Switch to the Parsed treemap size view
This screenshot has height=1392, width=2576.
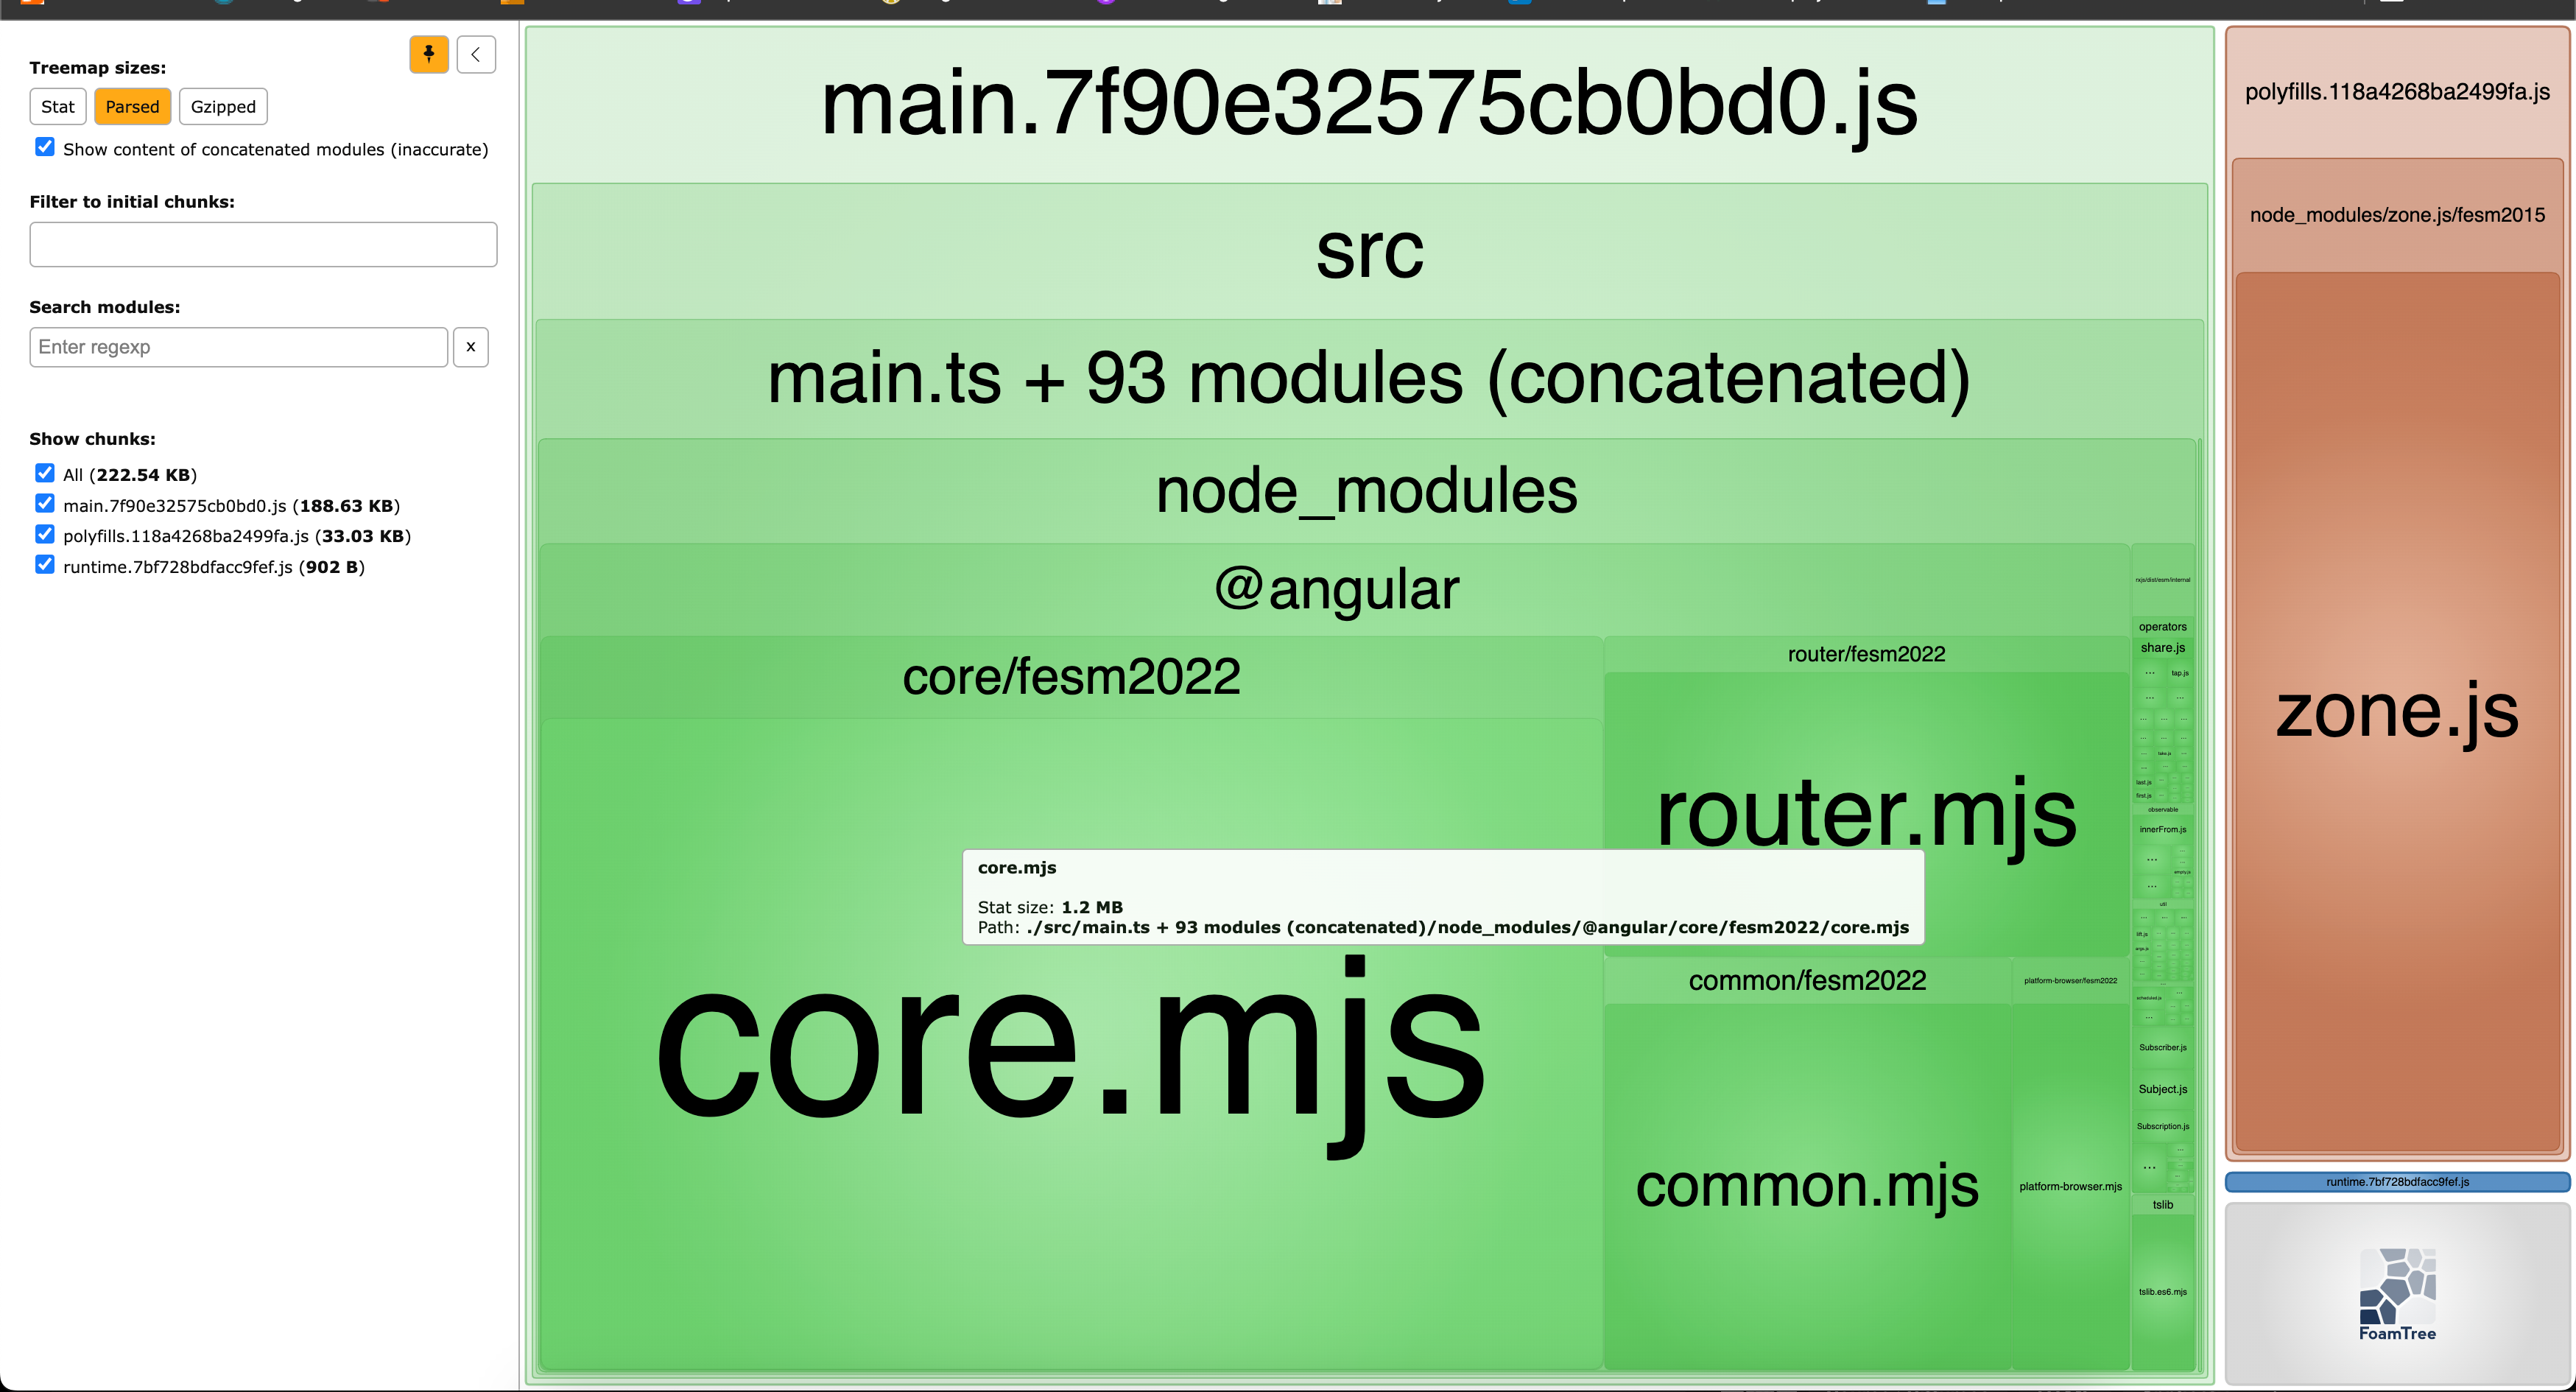[x=132, y=106]
